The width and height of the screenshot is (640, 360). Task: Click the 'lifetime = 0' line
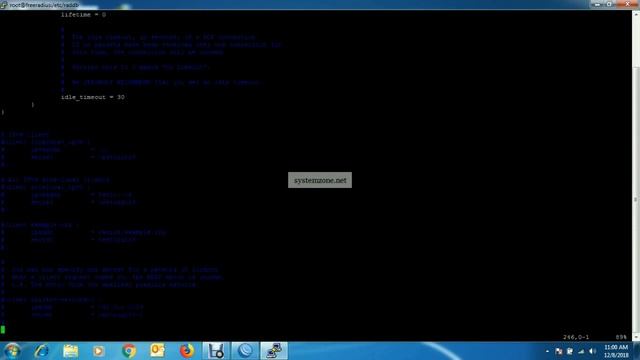click(x=83, y=15)
